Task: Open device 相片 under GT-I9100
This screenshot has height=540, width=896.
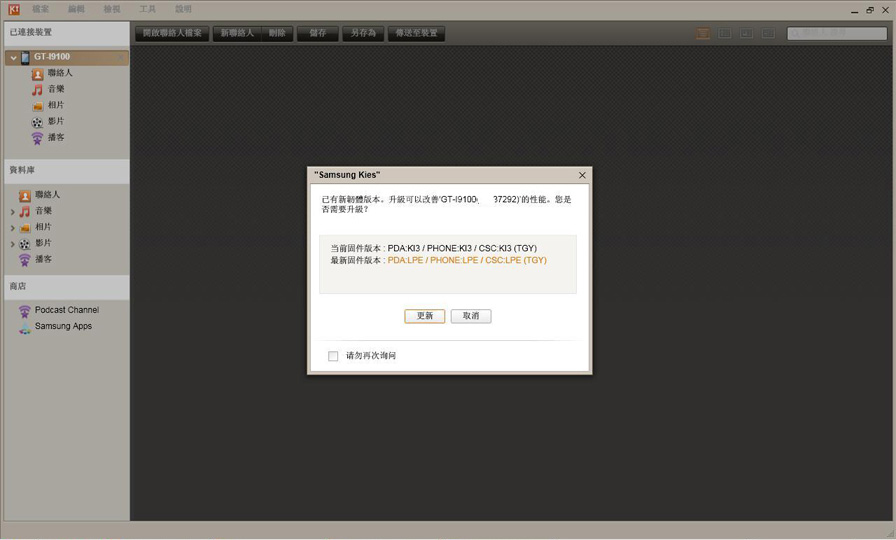Action: pos(48,105)
